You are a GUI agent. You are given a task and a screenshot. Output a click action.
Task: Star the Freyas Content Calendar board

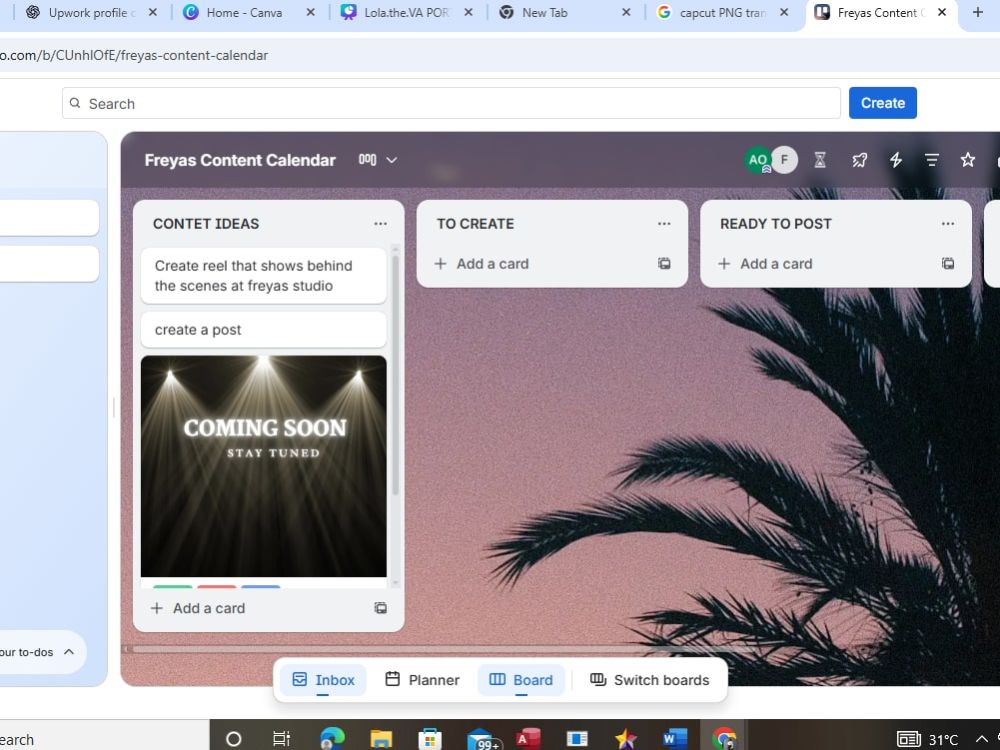click(967, 159)
